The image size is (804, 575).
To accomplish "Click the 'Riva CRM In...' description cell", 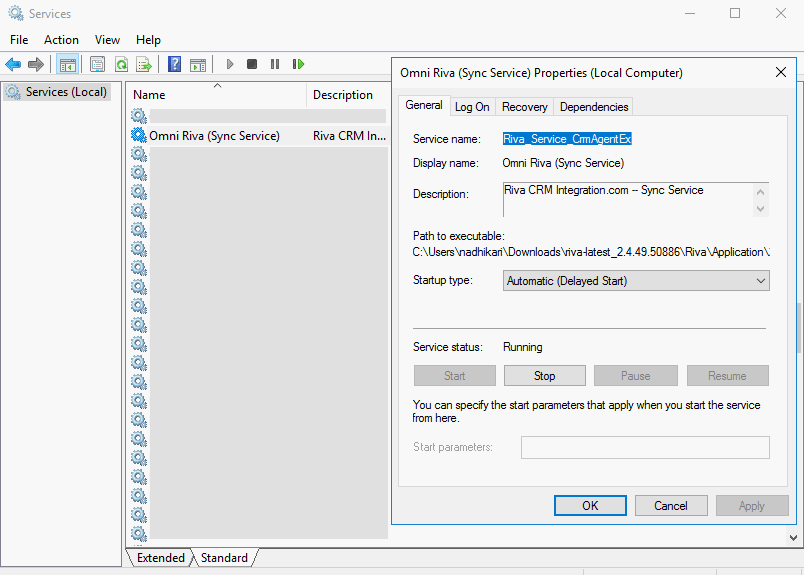I will click(x=350, y=135).
